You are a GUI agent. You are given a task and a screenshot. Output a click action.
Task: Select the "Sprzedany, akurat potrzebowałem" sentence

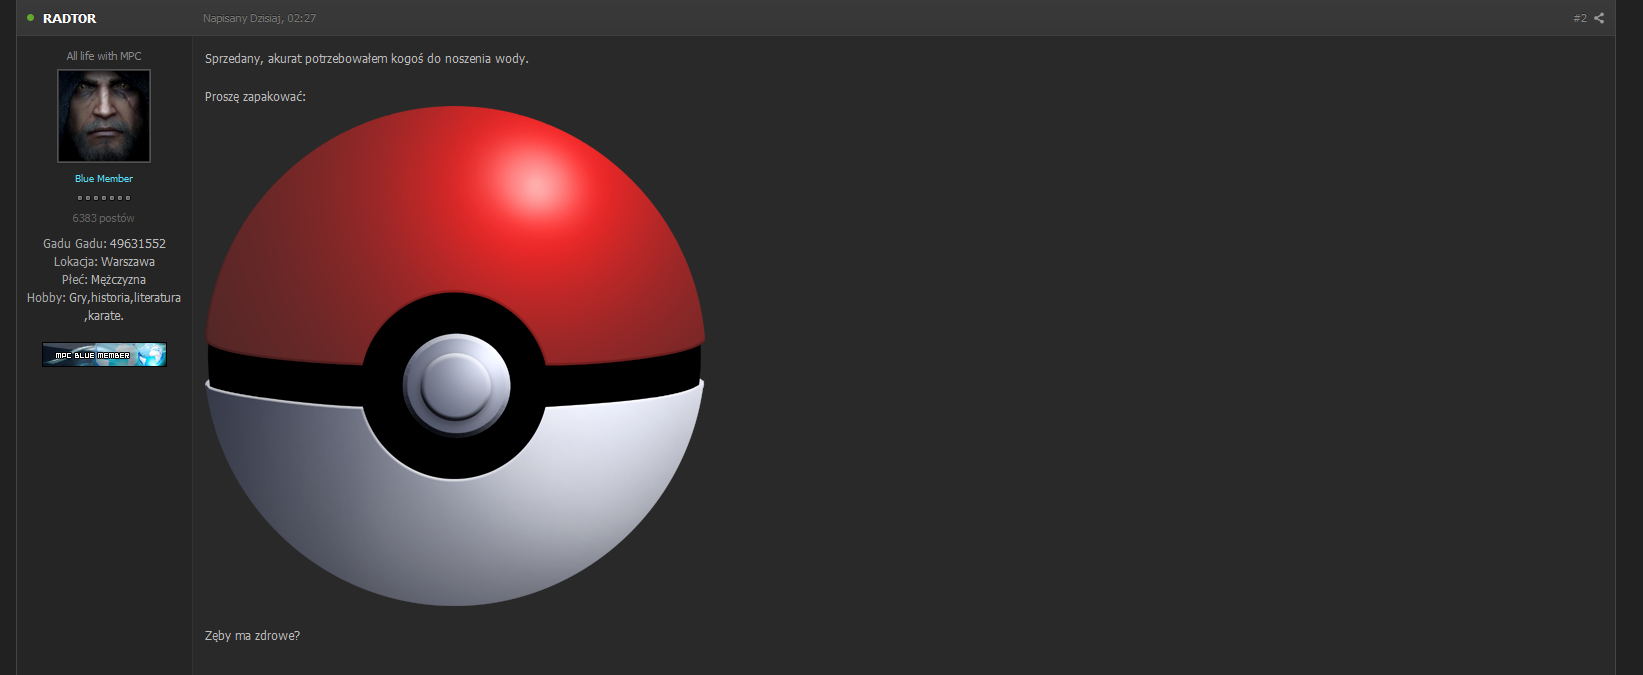(367, 59)
